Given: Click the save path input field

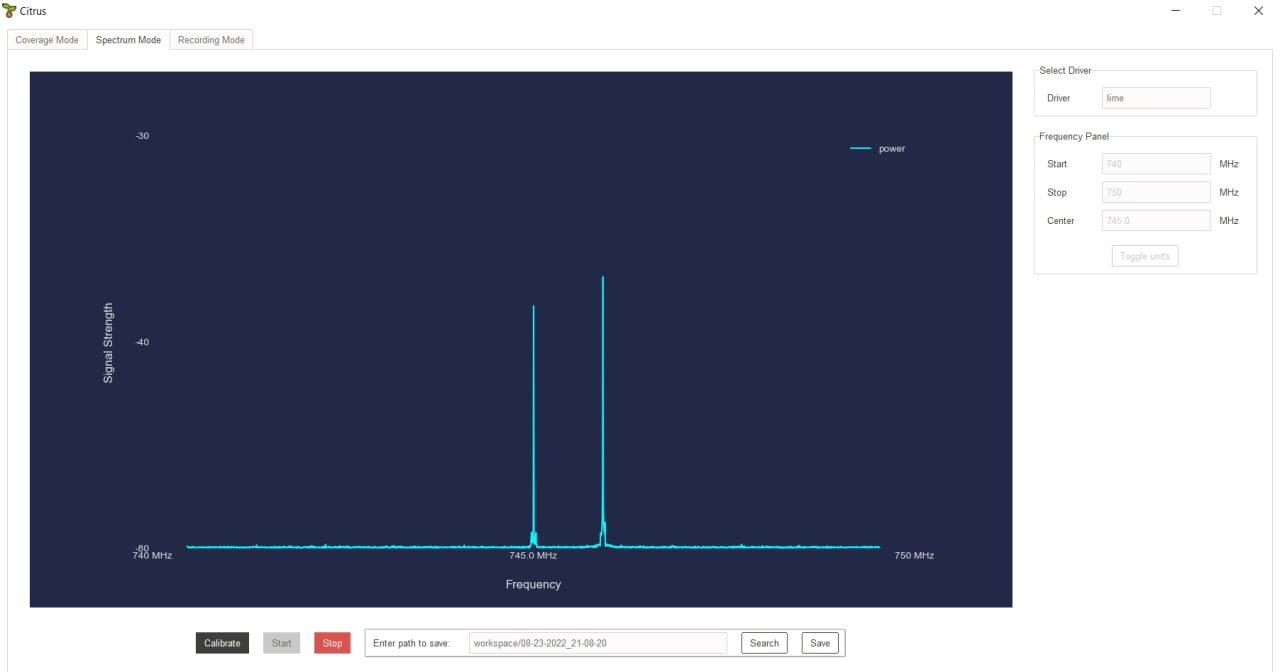Looking at the screenshot, I should (598, 643).
